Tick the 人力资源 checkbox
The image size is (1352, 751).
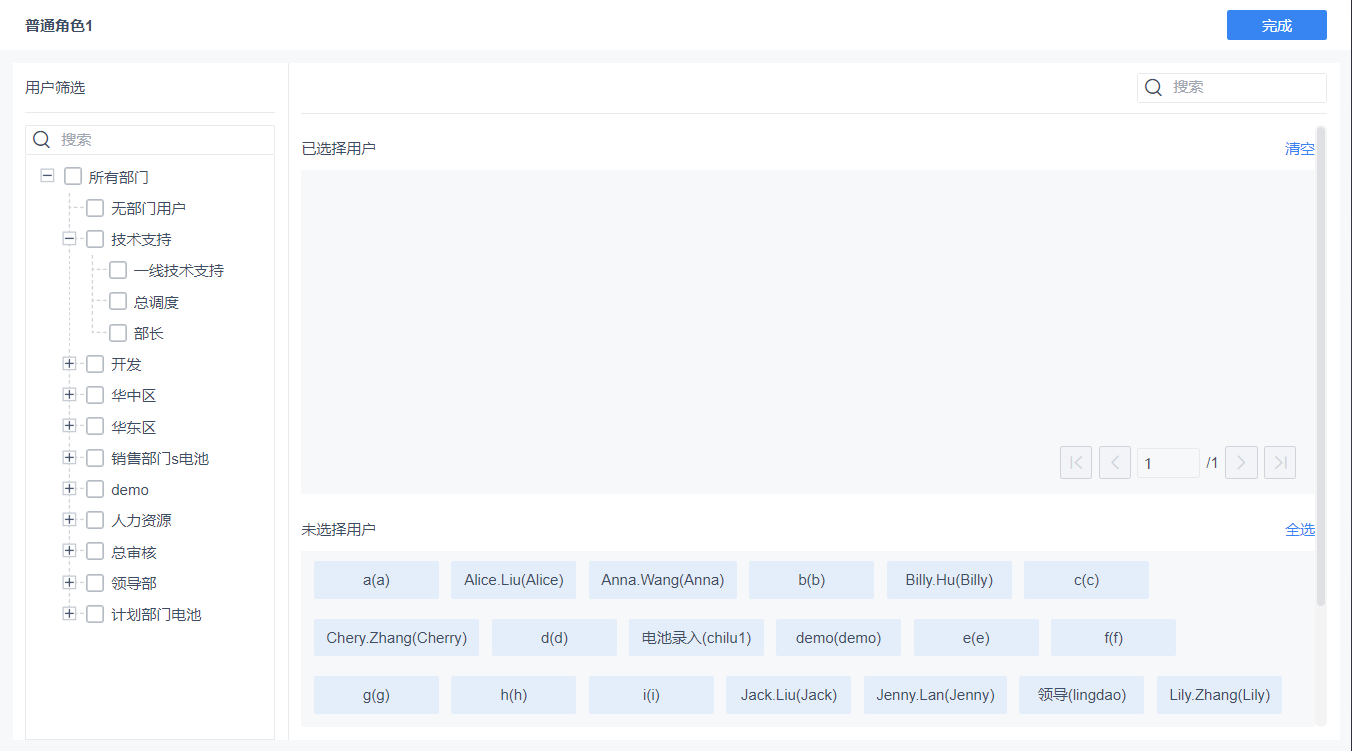[x=95, y=520]
